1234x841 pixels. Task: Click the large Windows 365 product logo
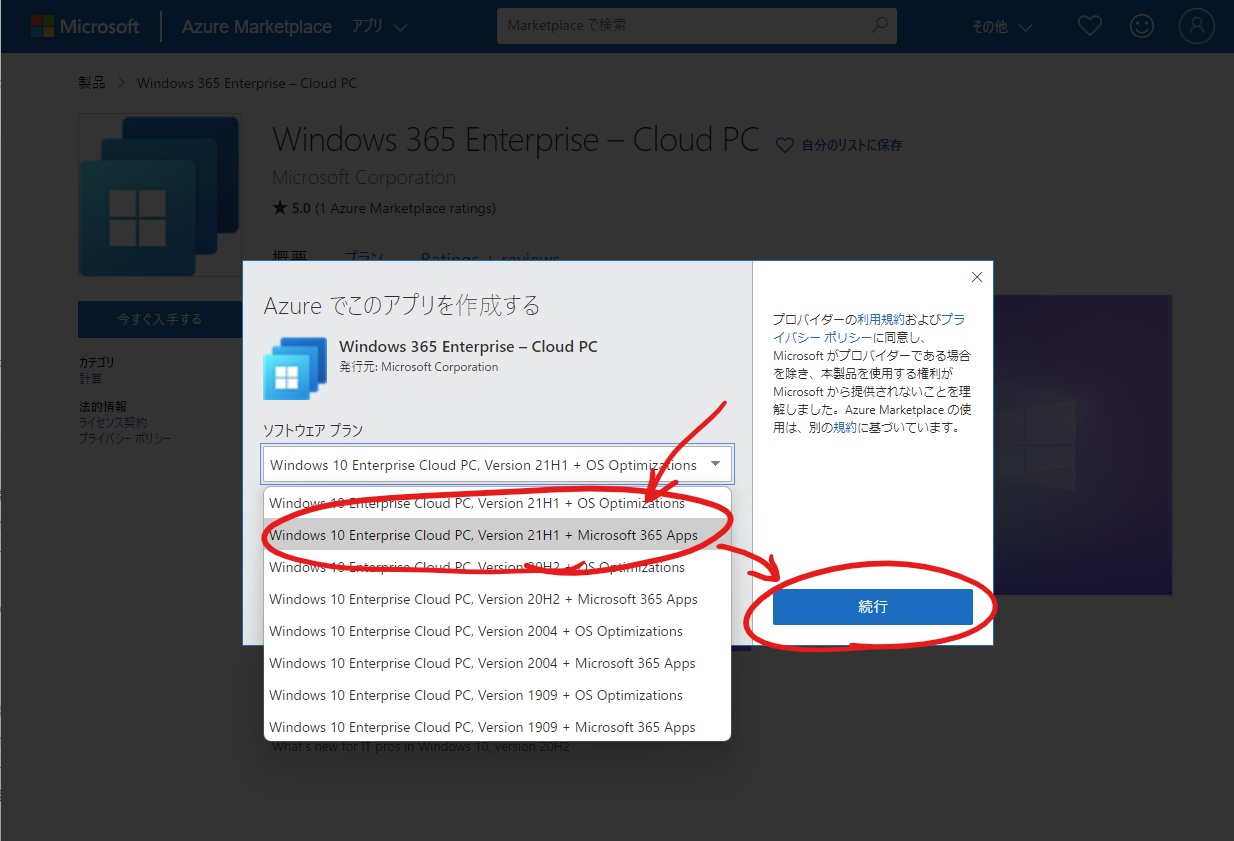tap(160, 195)
